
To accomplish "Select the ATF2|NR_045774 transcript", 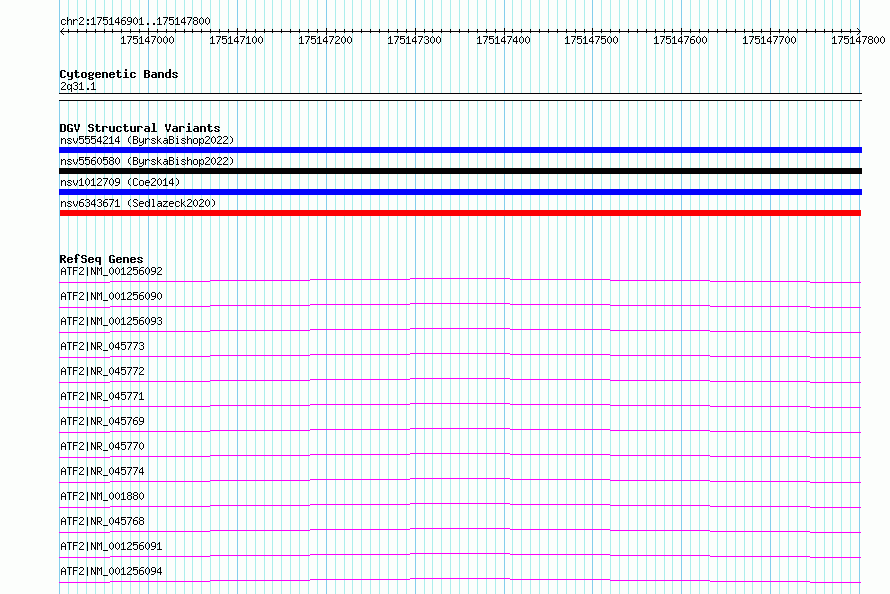I will coord(102,471).
